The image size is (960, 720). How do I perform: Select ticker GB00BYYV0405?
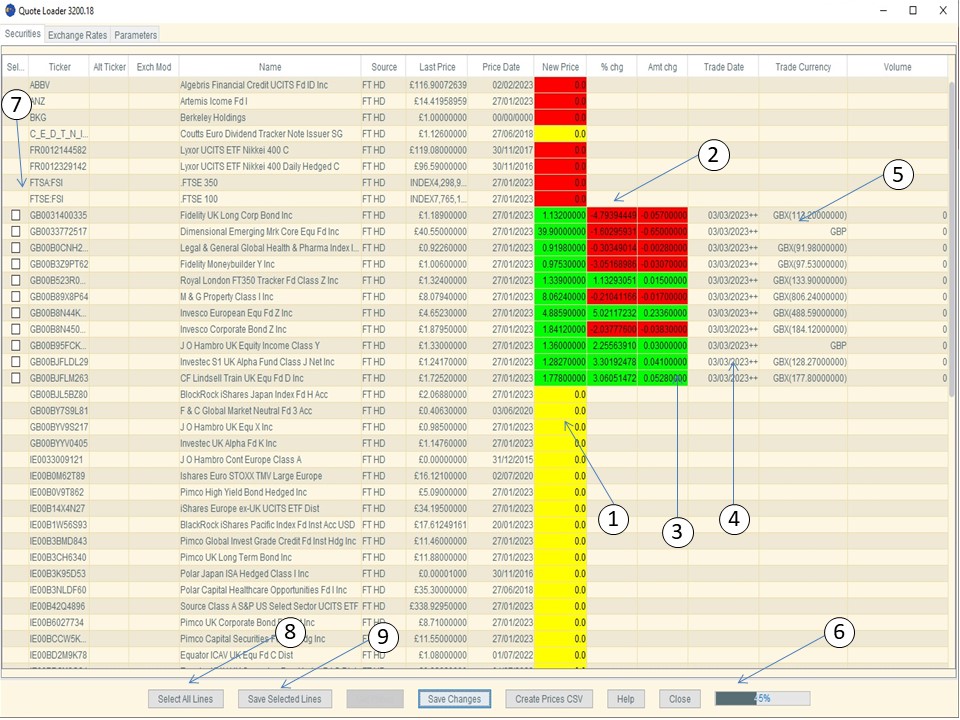click(x=58, y=443)
